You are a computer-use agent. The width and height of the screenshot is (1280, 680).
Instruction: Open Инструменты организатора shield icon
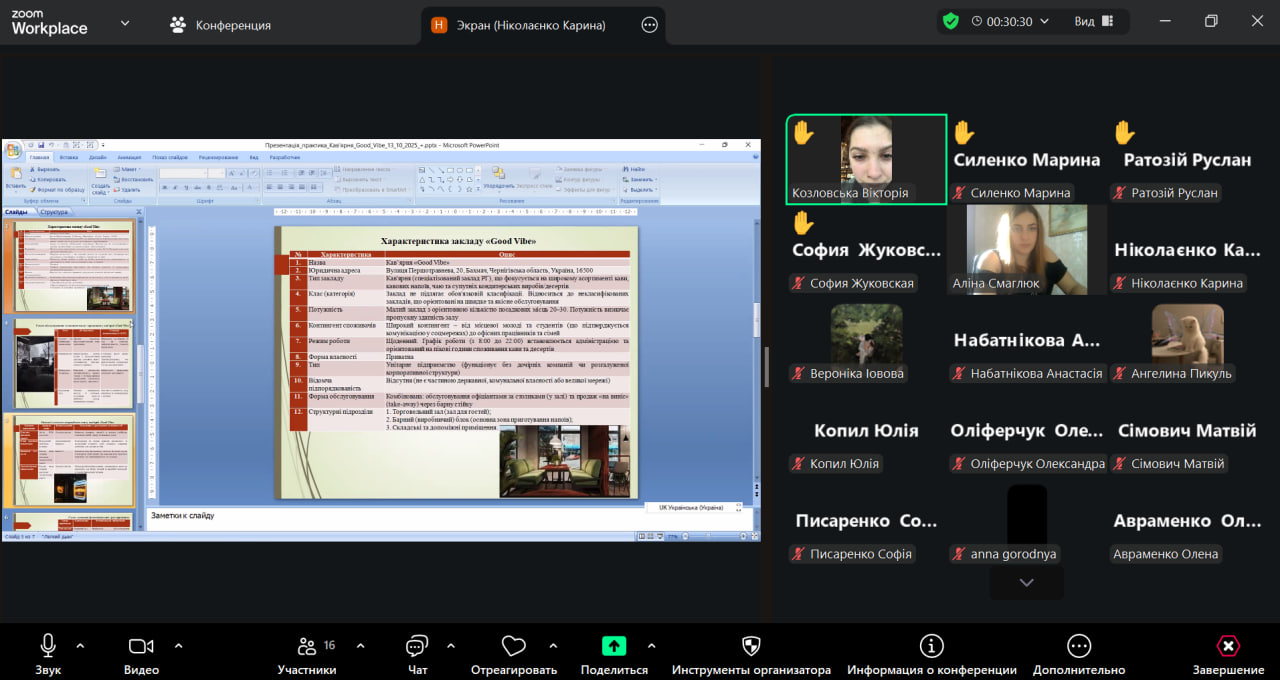[x=751, y=646]
